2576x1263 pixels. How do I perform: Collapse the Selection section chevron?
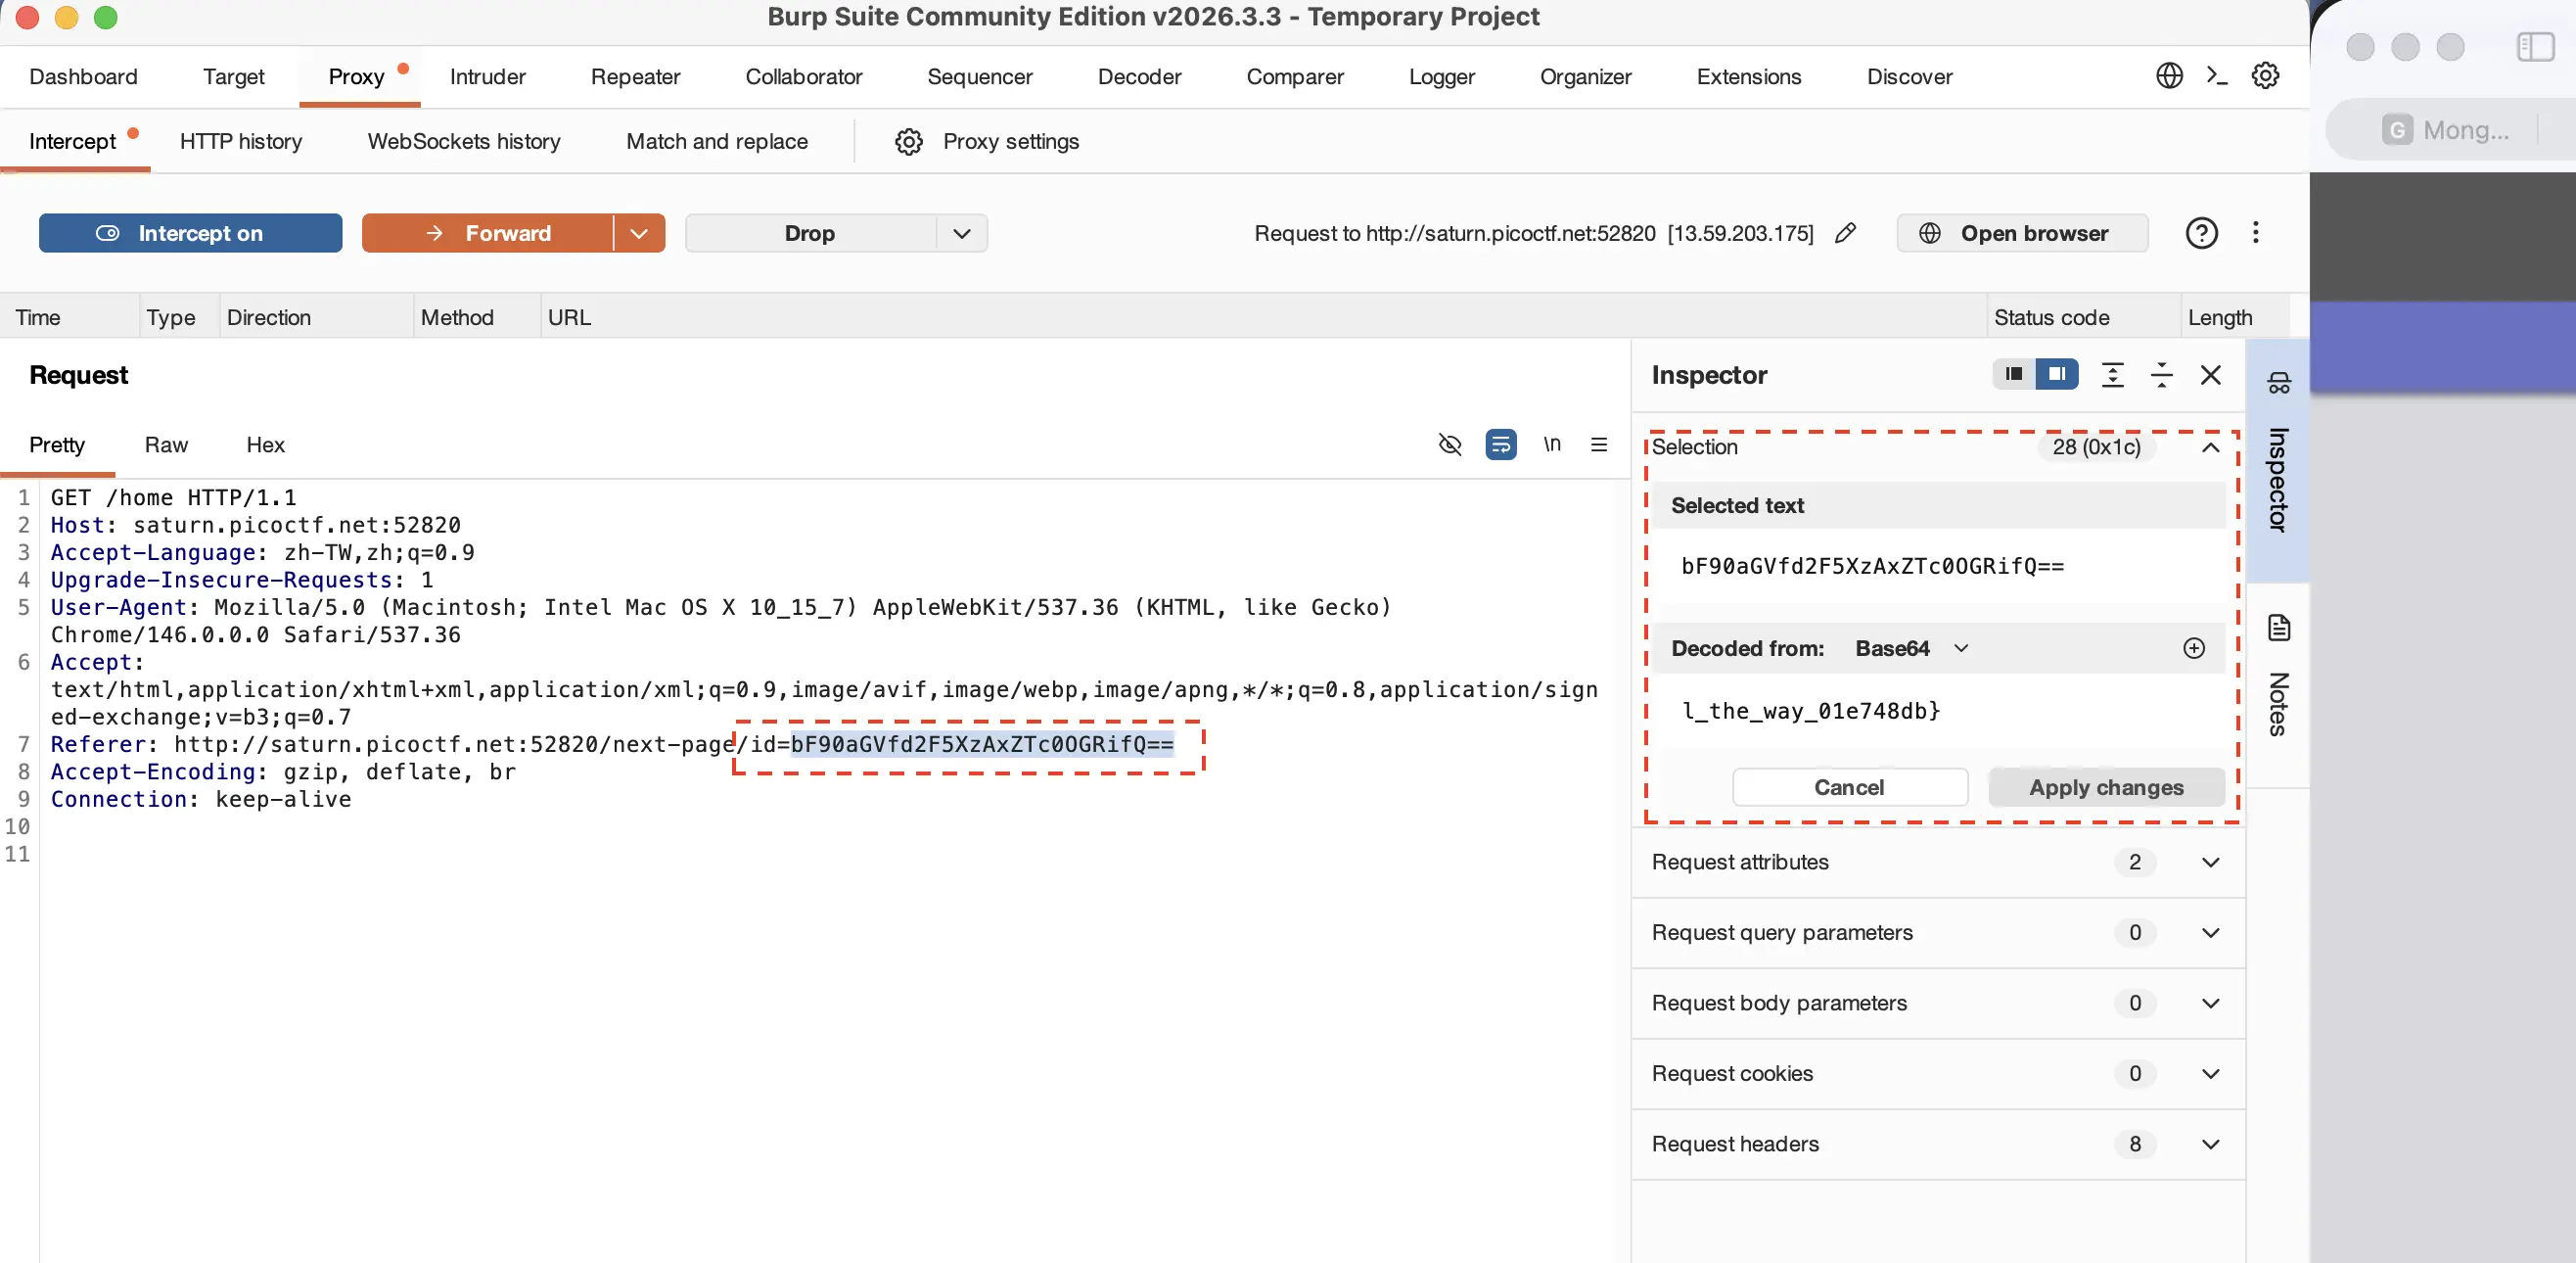coord(2210,447)
